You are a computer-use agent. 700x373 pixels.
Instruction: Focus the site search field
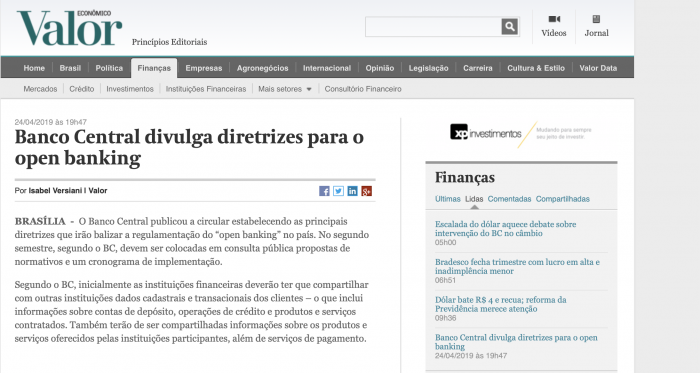tap(433, 27)
